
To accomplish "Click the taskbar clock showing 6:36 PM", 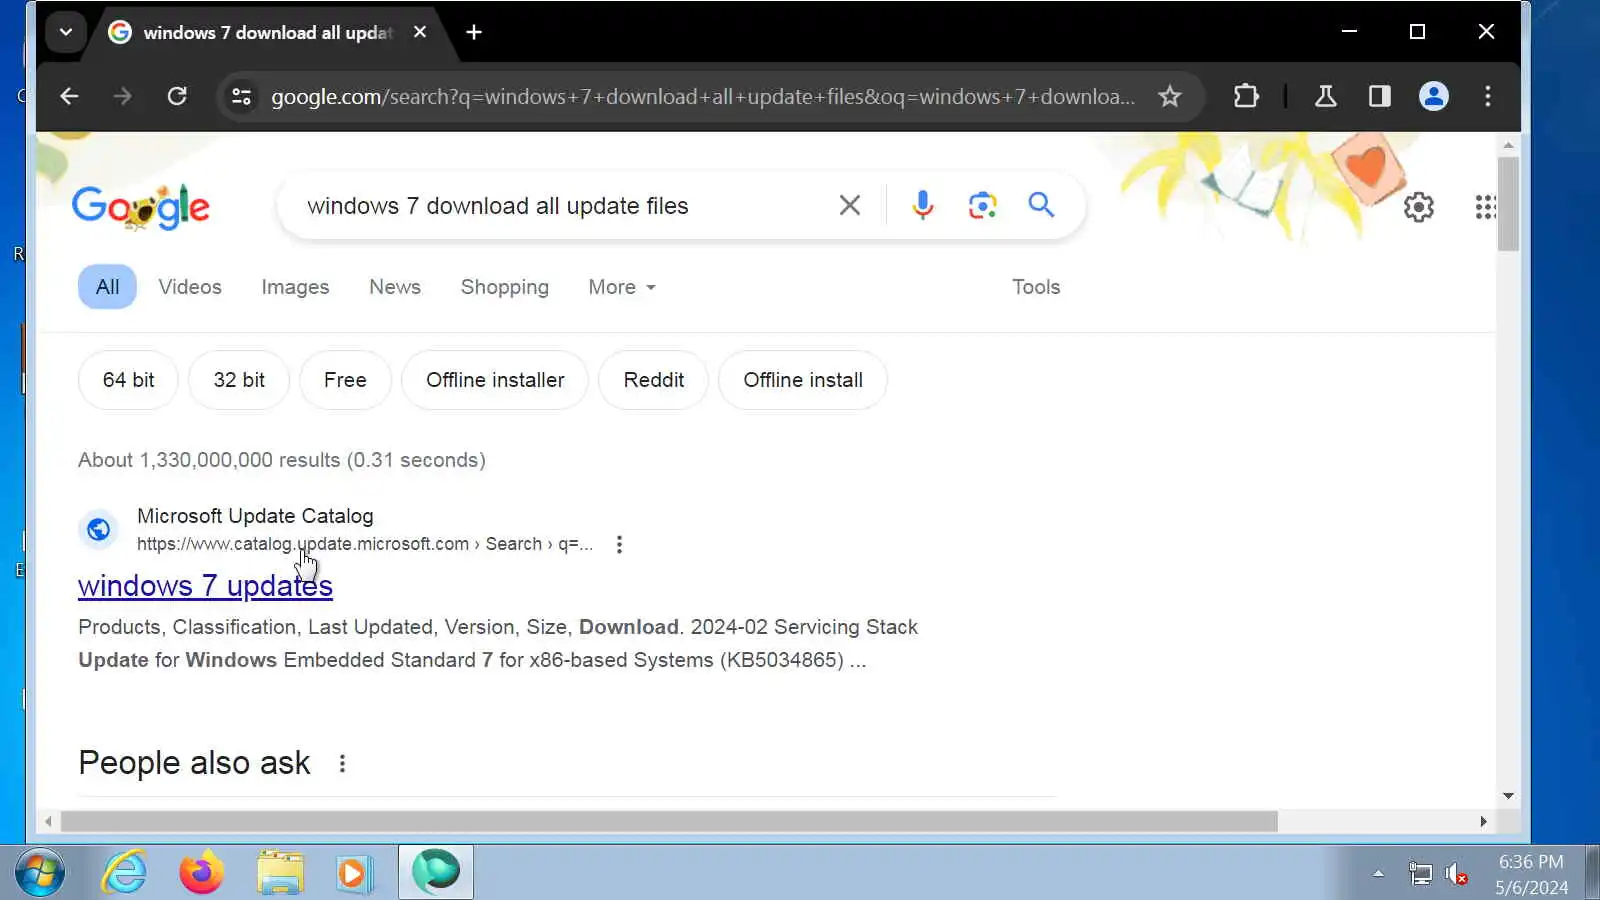I will click(x=1531, y=874).
